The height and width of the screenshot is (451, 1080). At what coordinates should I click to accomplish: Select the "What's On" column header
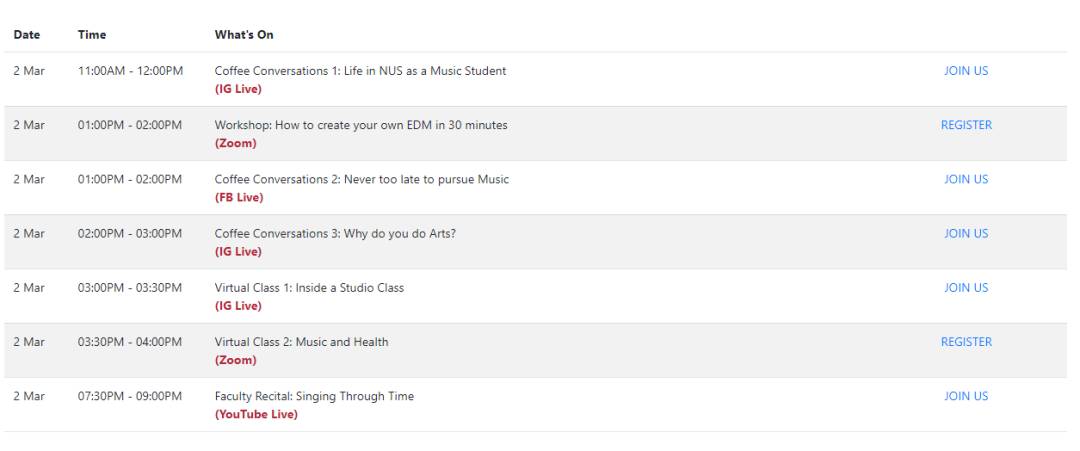coord(244,35)
